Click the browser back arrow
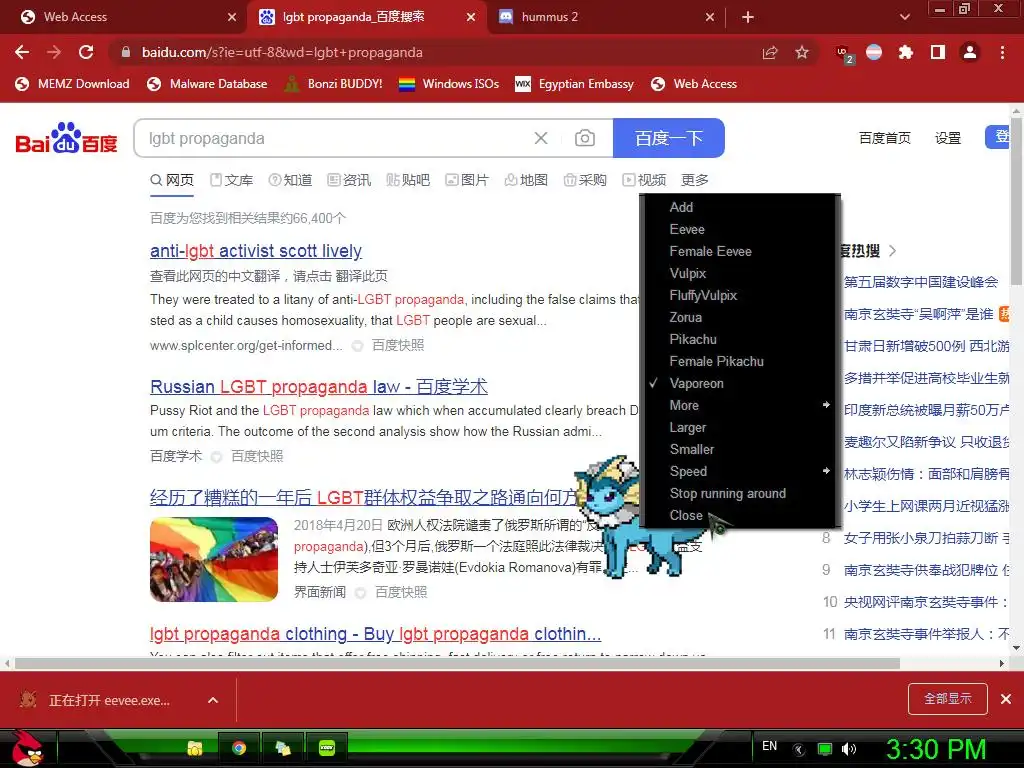 pos(22,52)
